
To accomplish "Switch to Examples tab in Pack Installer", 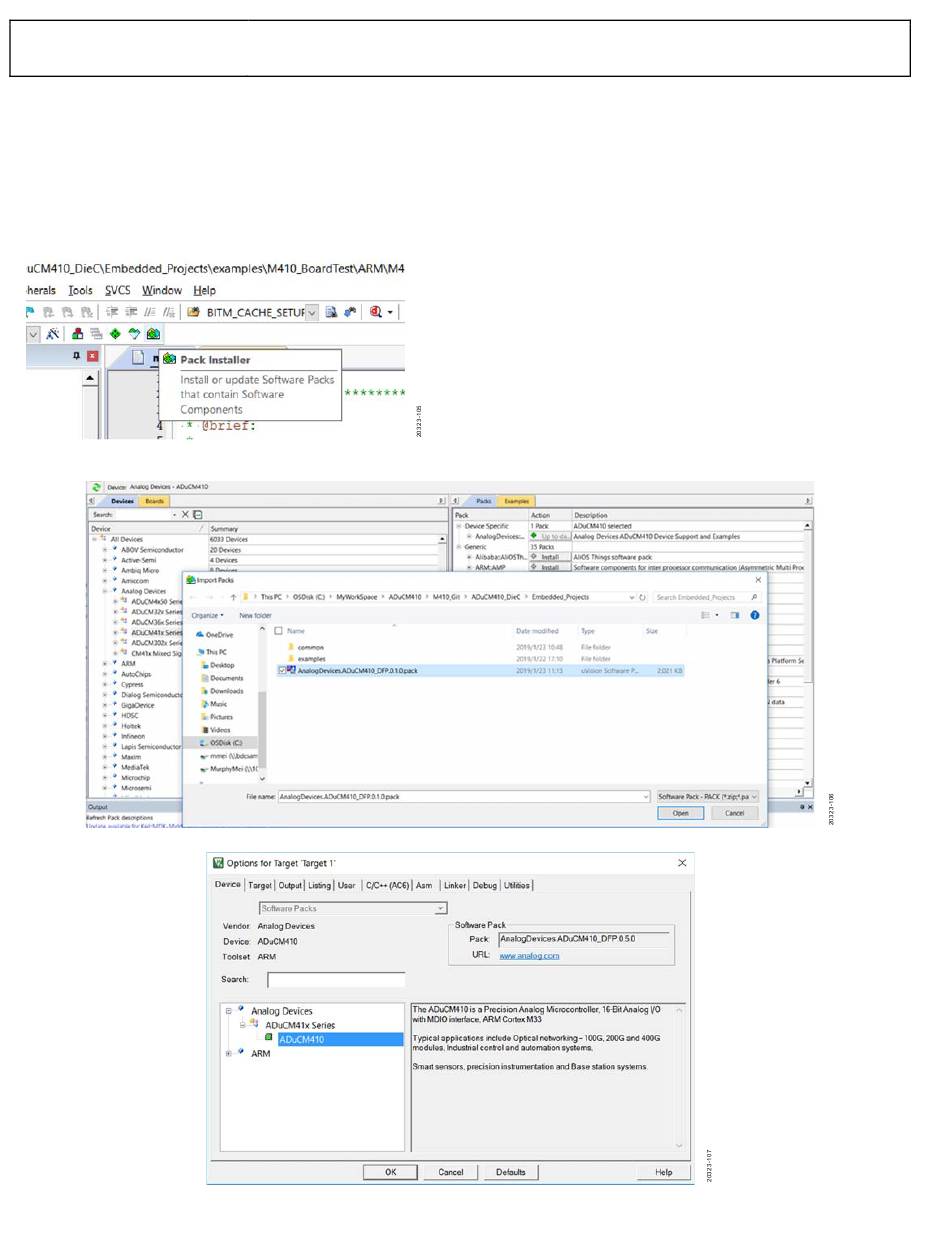I will [x=516, y=501].
